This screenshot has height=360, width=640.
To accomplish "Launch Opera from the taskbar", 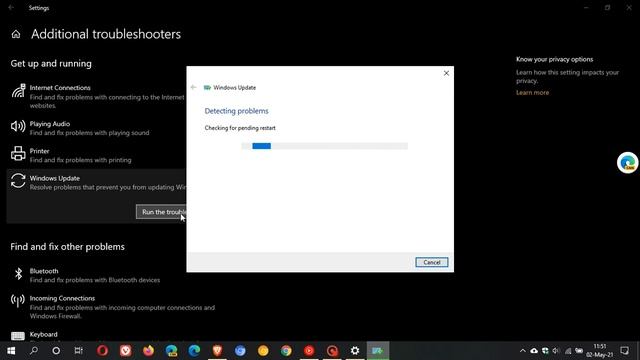I will [102, 351].
